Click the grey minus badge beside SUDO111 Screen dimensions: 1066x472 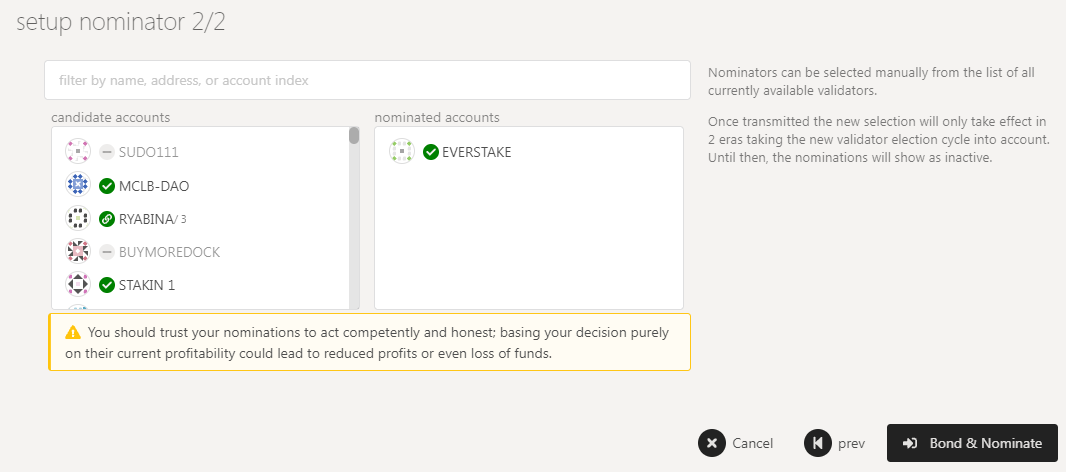click(107, 152)
